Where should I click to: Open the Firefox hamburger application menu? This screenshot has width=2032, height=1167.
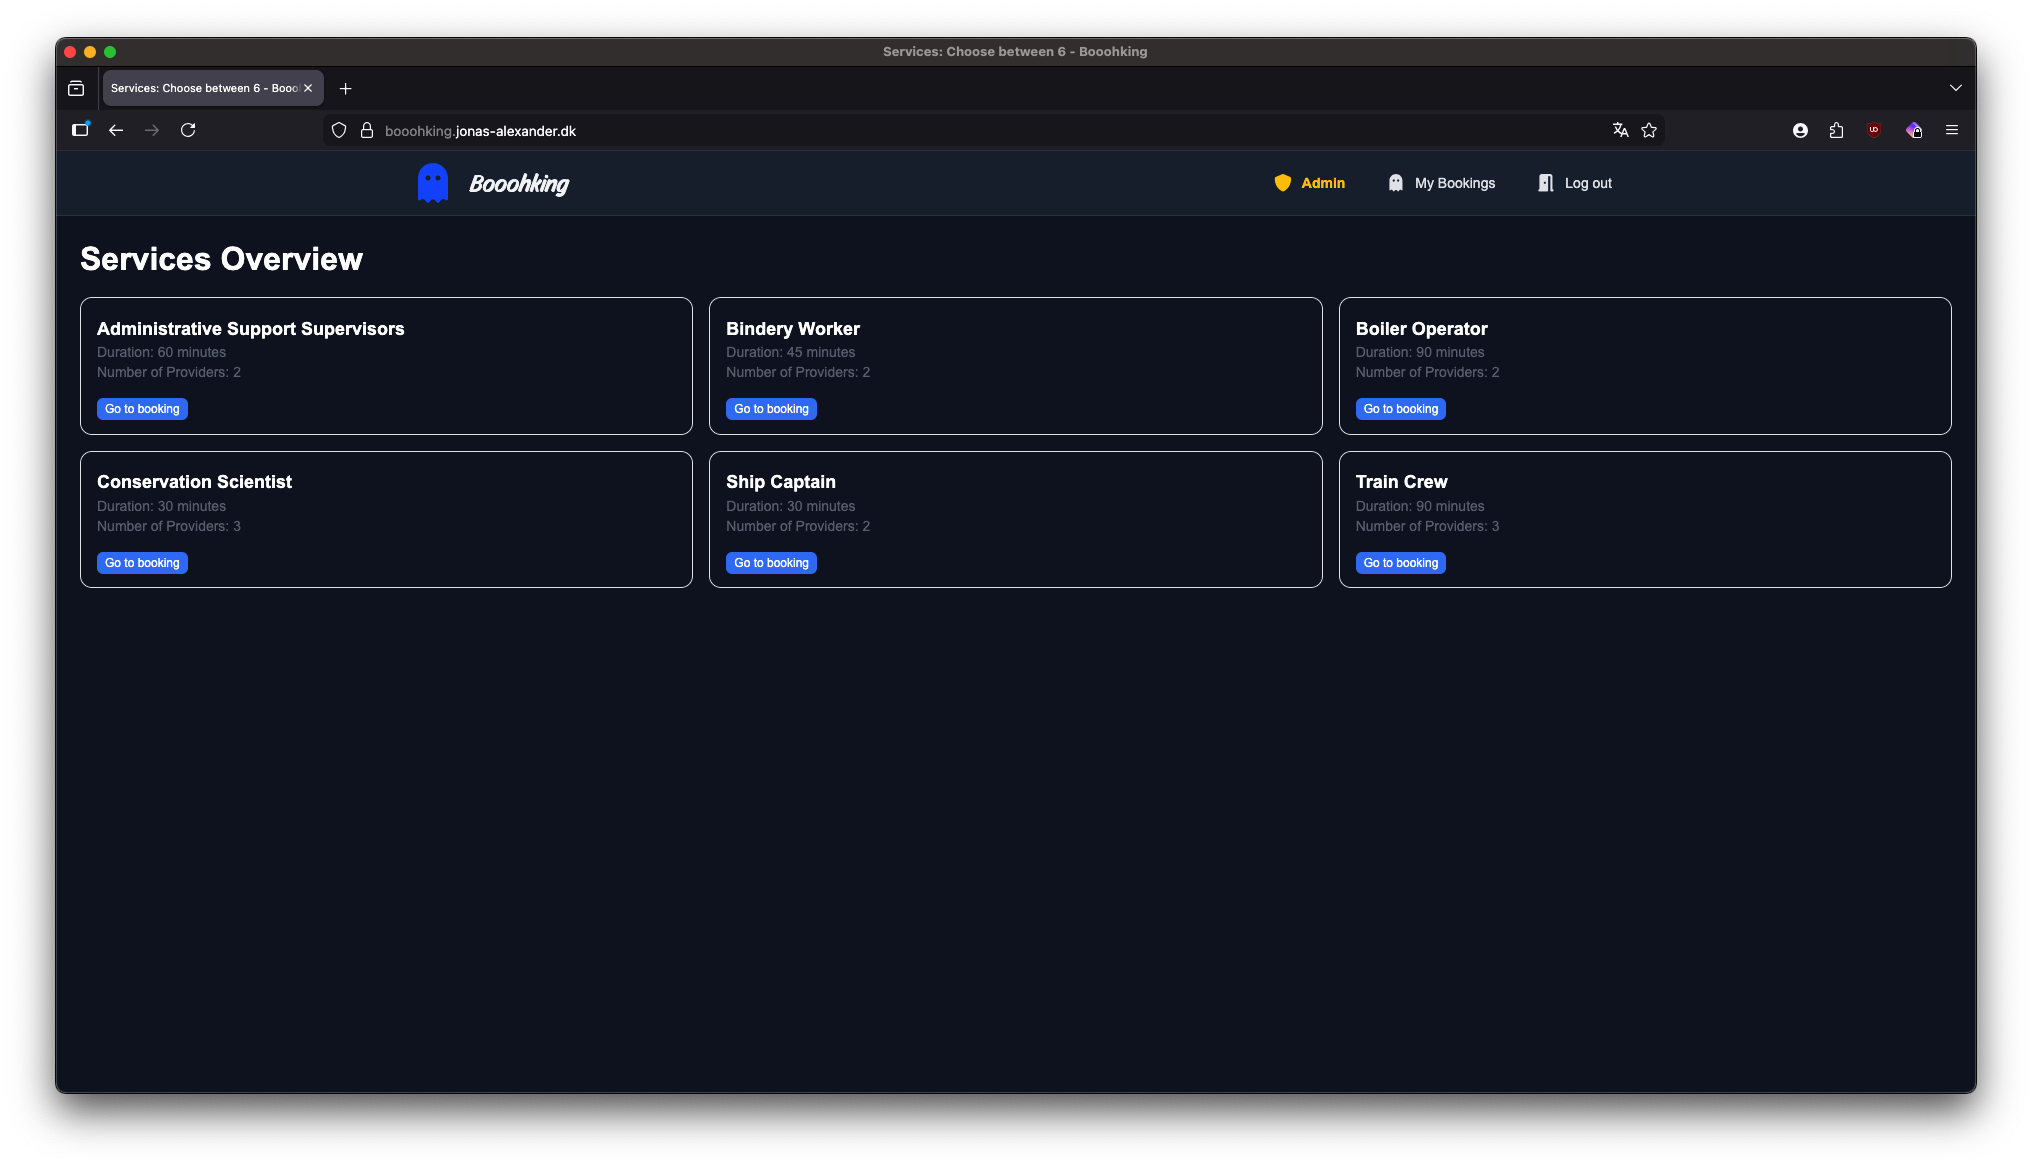1951,130
